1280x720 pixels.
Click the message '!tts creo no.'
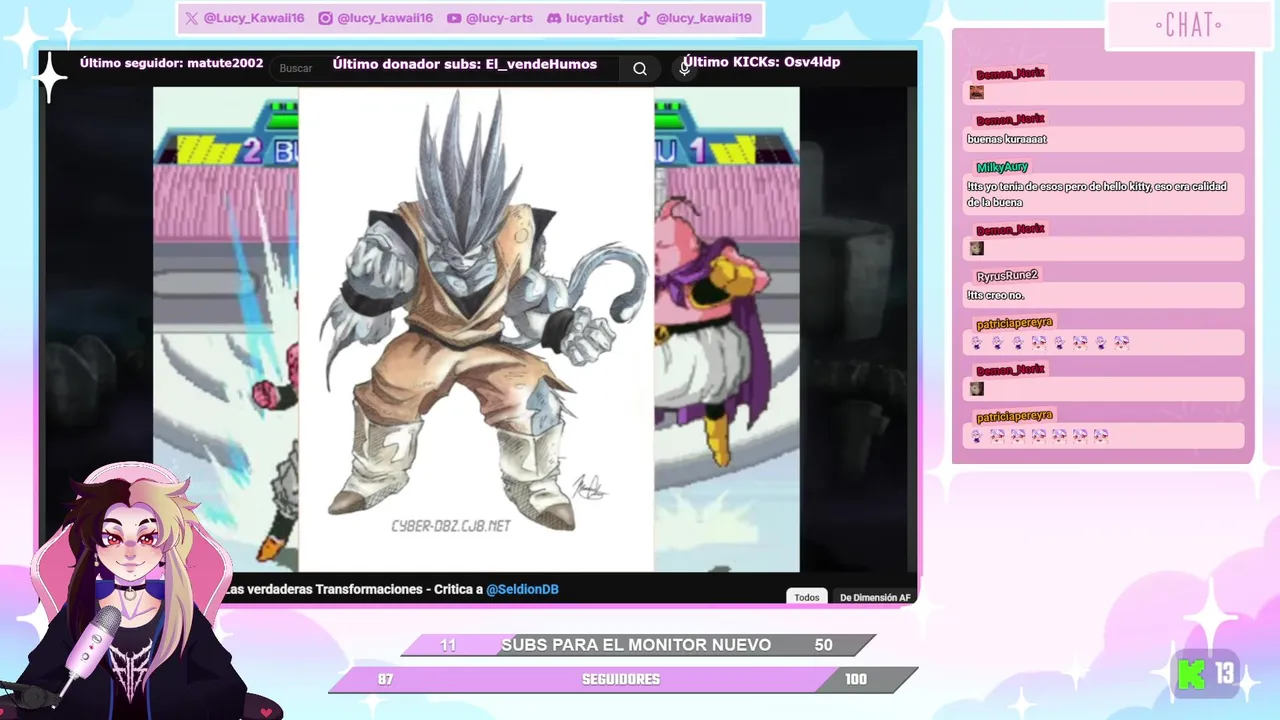click(x=996, y=295)
